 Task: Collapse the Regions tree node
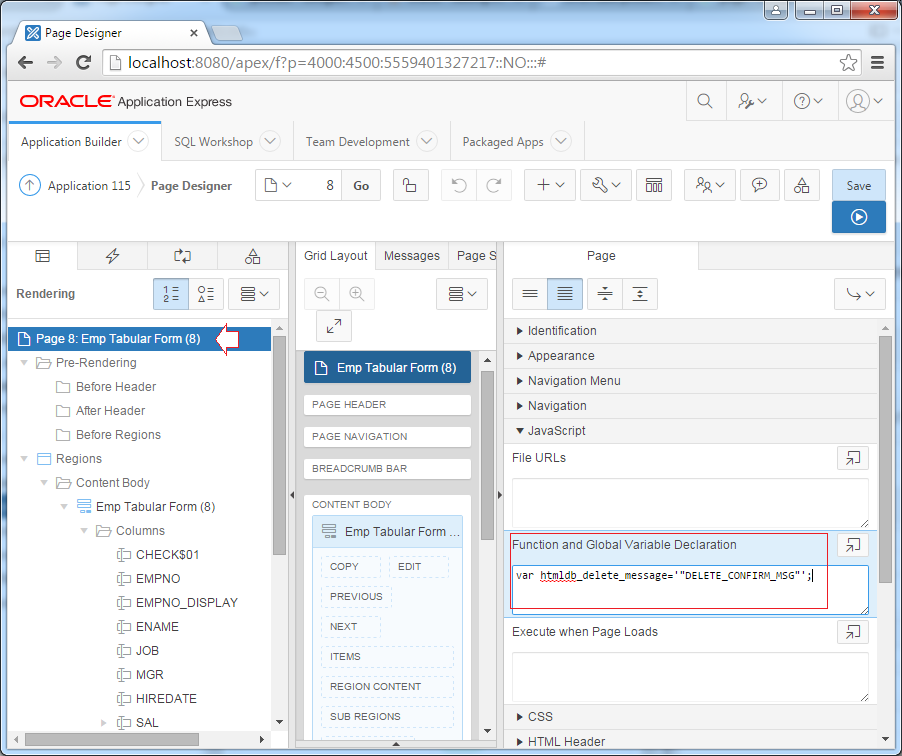tap(24, 459)
